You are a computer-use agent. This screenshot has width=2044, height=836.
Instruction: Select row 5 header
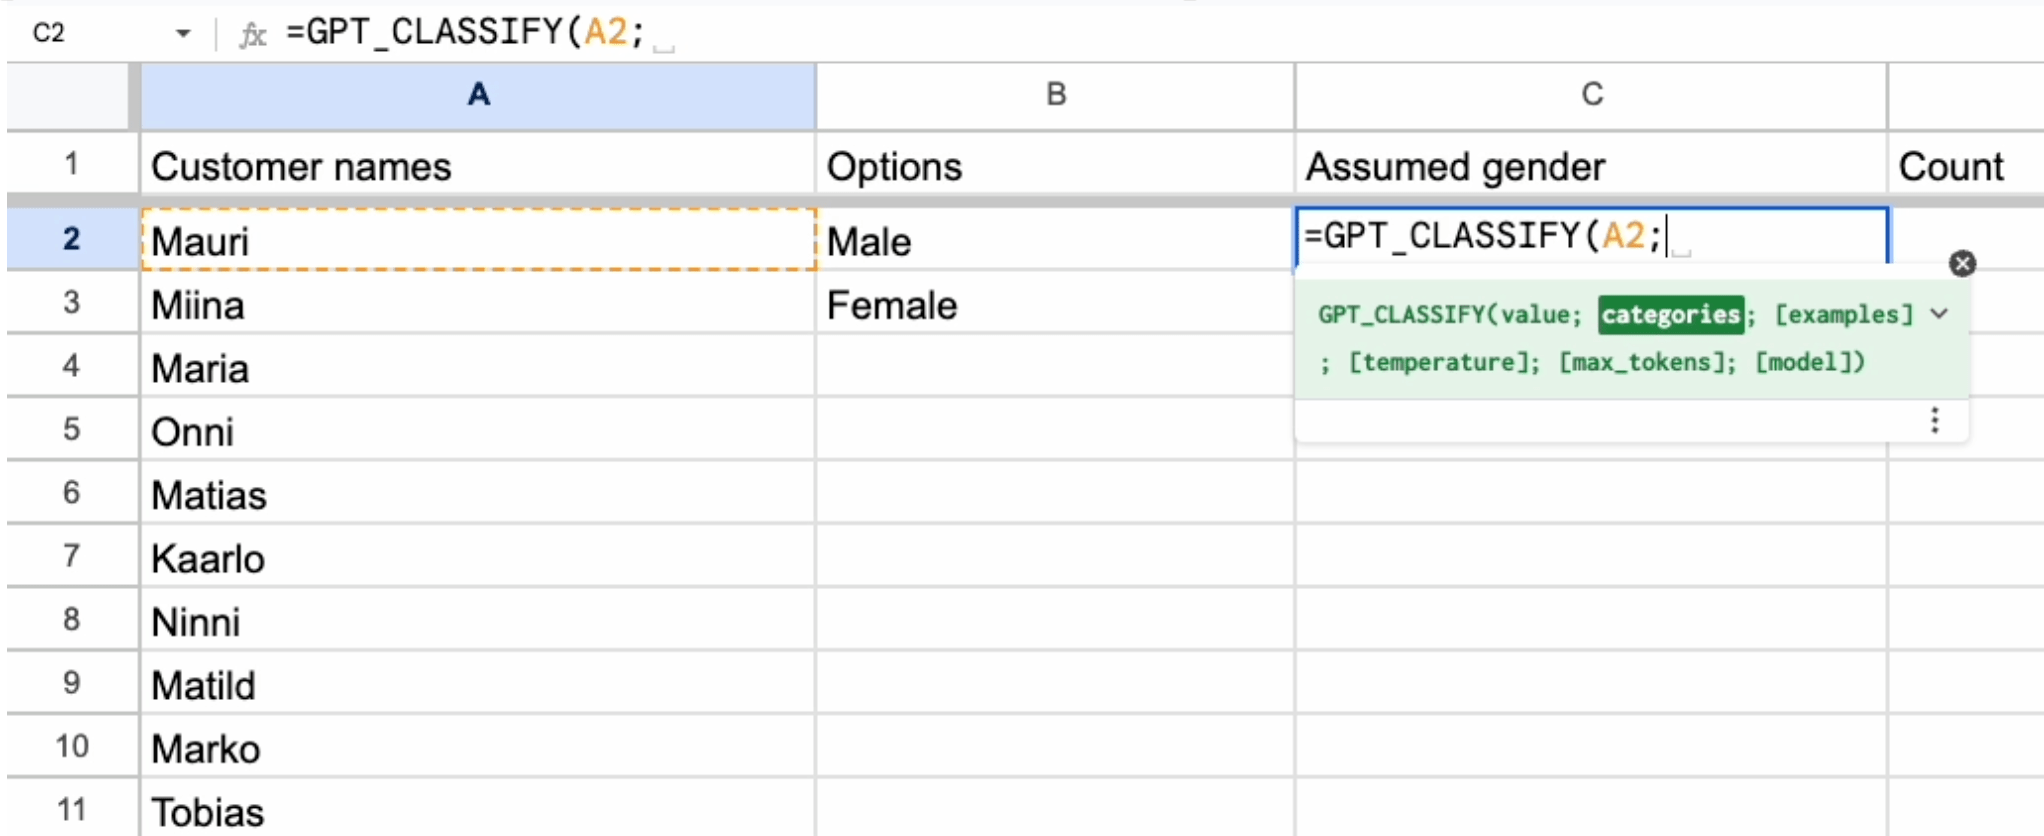(71, 430)
